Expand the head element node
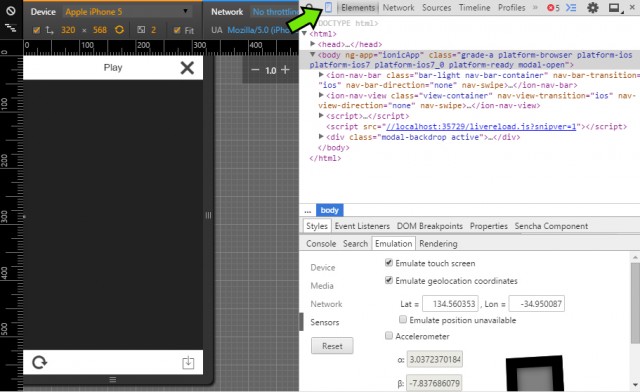640x392 pixels. point(313,44)
